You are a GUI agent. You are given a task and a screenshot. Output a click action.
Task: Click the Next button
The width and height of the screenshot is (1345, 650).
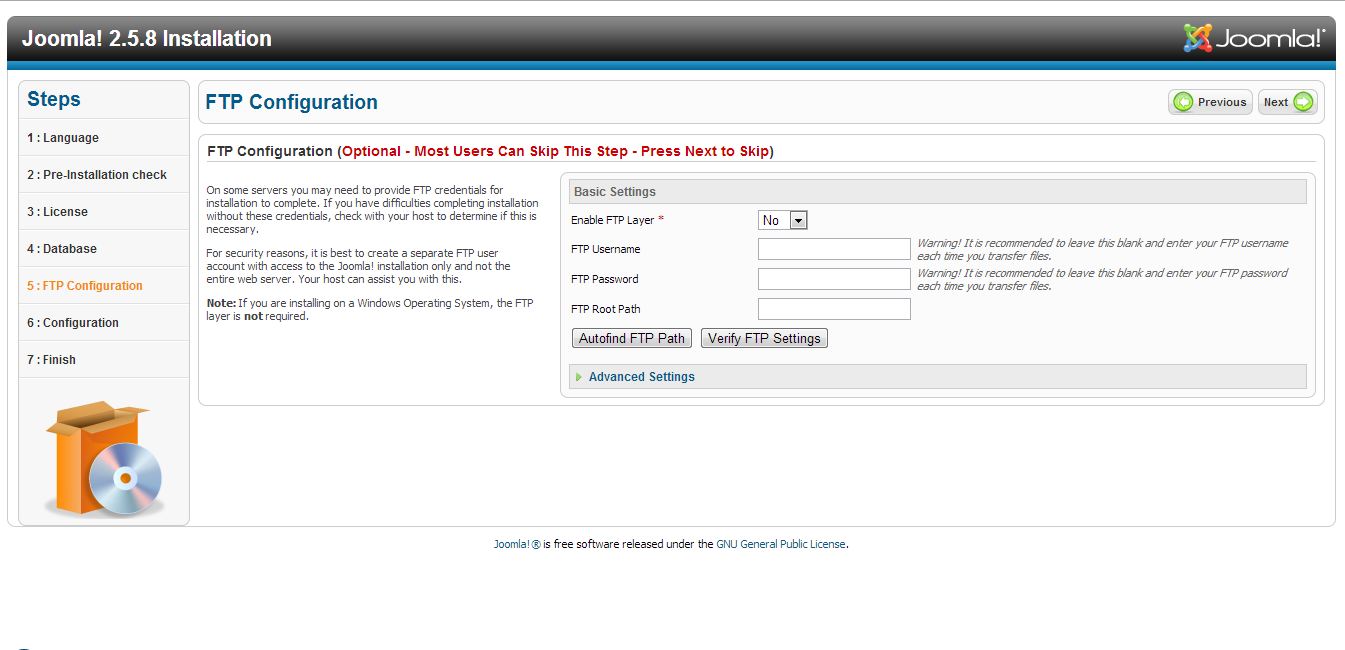(1288, 102)
